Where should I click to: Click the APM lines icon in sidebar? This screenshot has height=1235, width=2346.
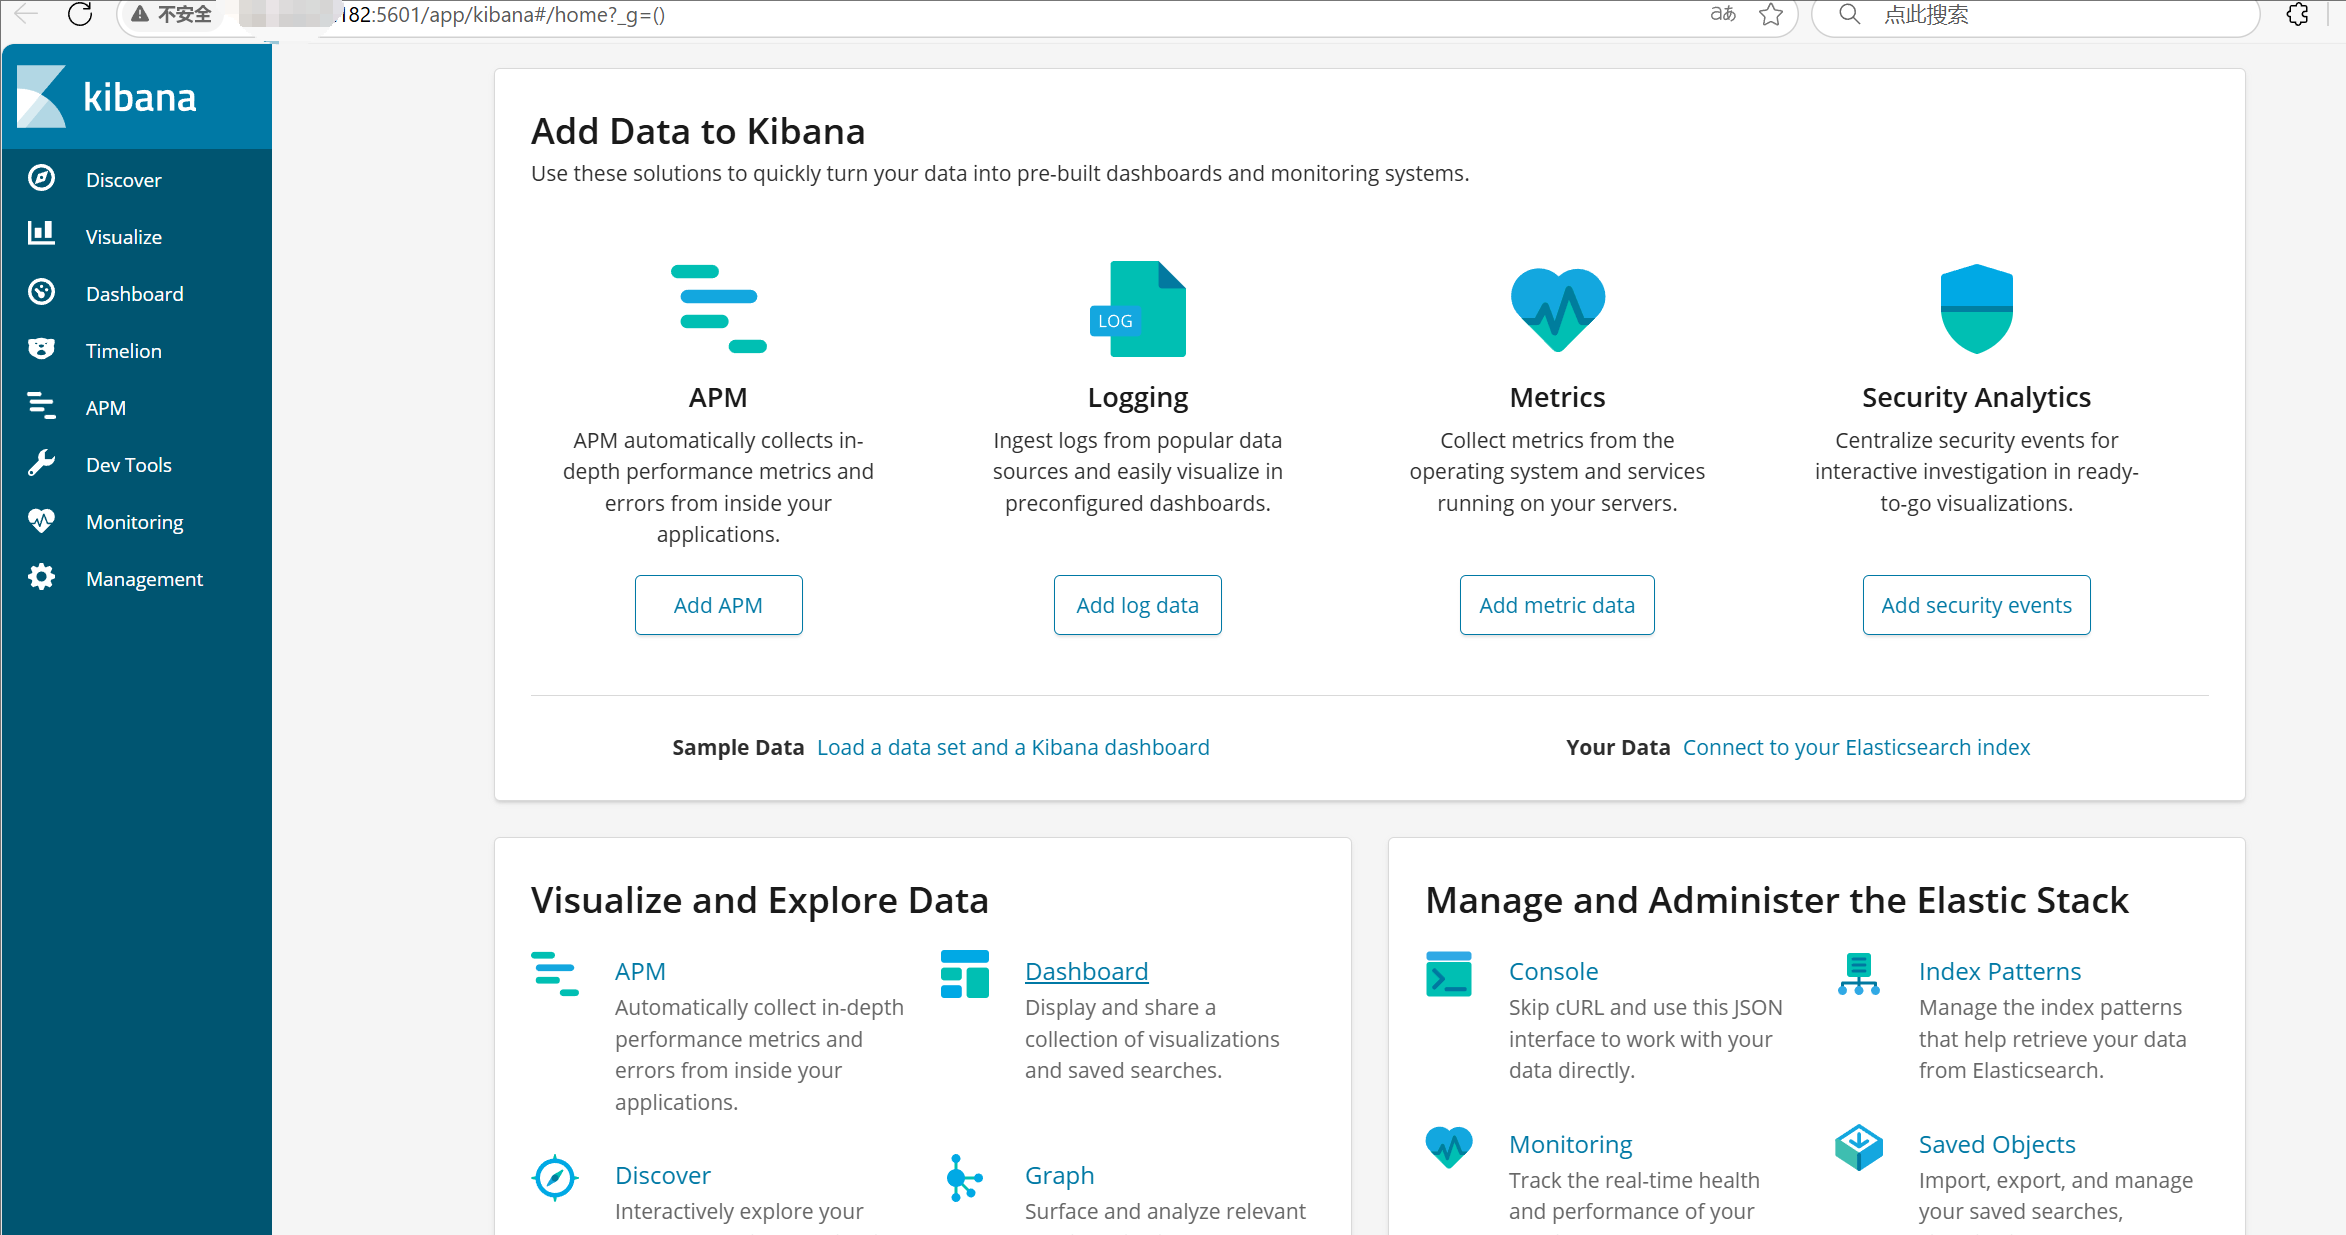coord(41,406)
